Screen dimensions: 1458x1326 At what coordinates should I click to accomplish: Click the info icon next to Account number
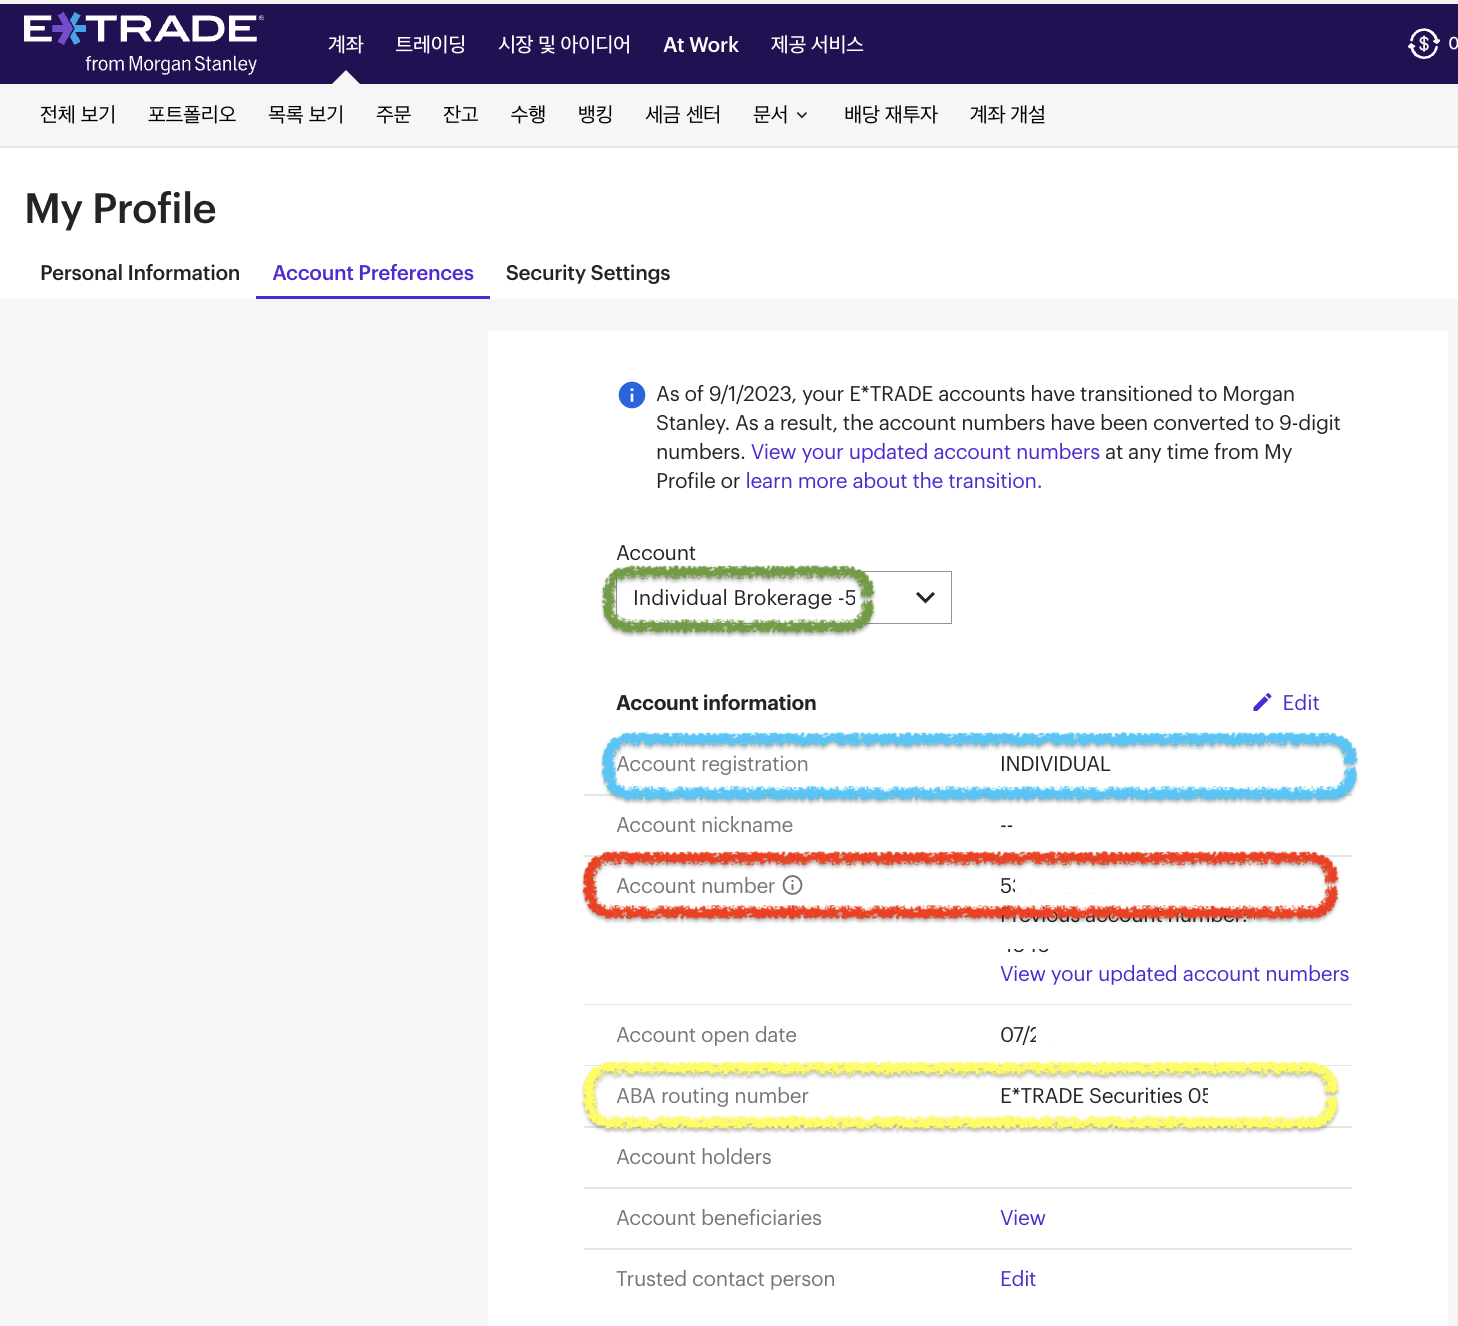(793, 885)
